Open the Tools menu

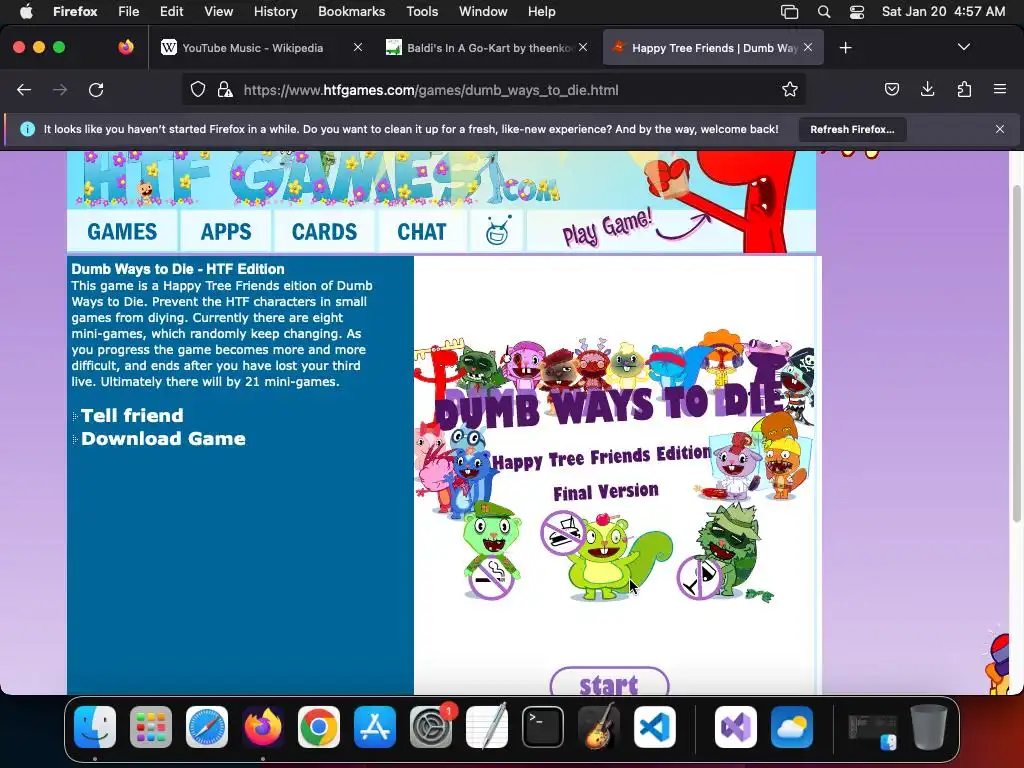pos(422,12)
